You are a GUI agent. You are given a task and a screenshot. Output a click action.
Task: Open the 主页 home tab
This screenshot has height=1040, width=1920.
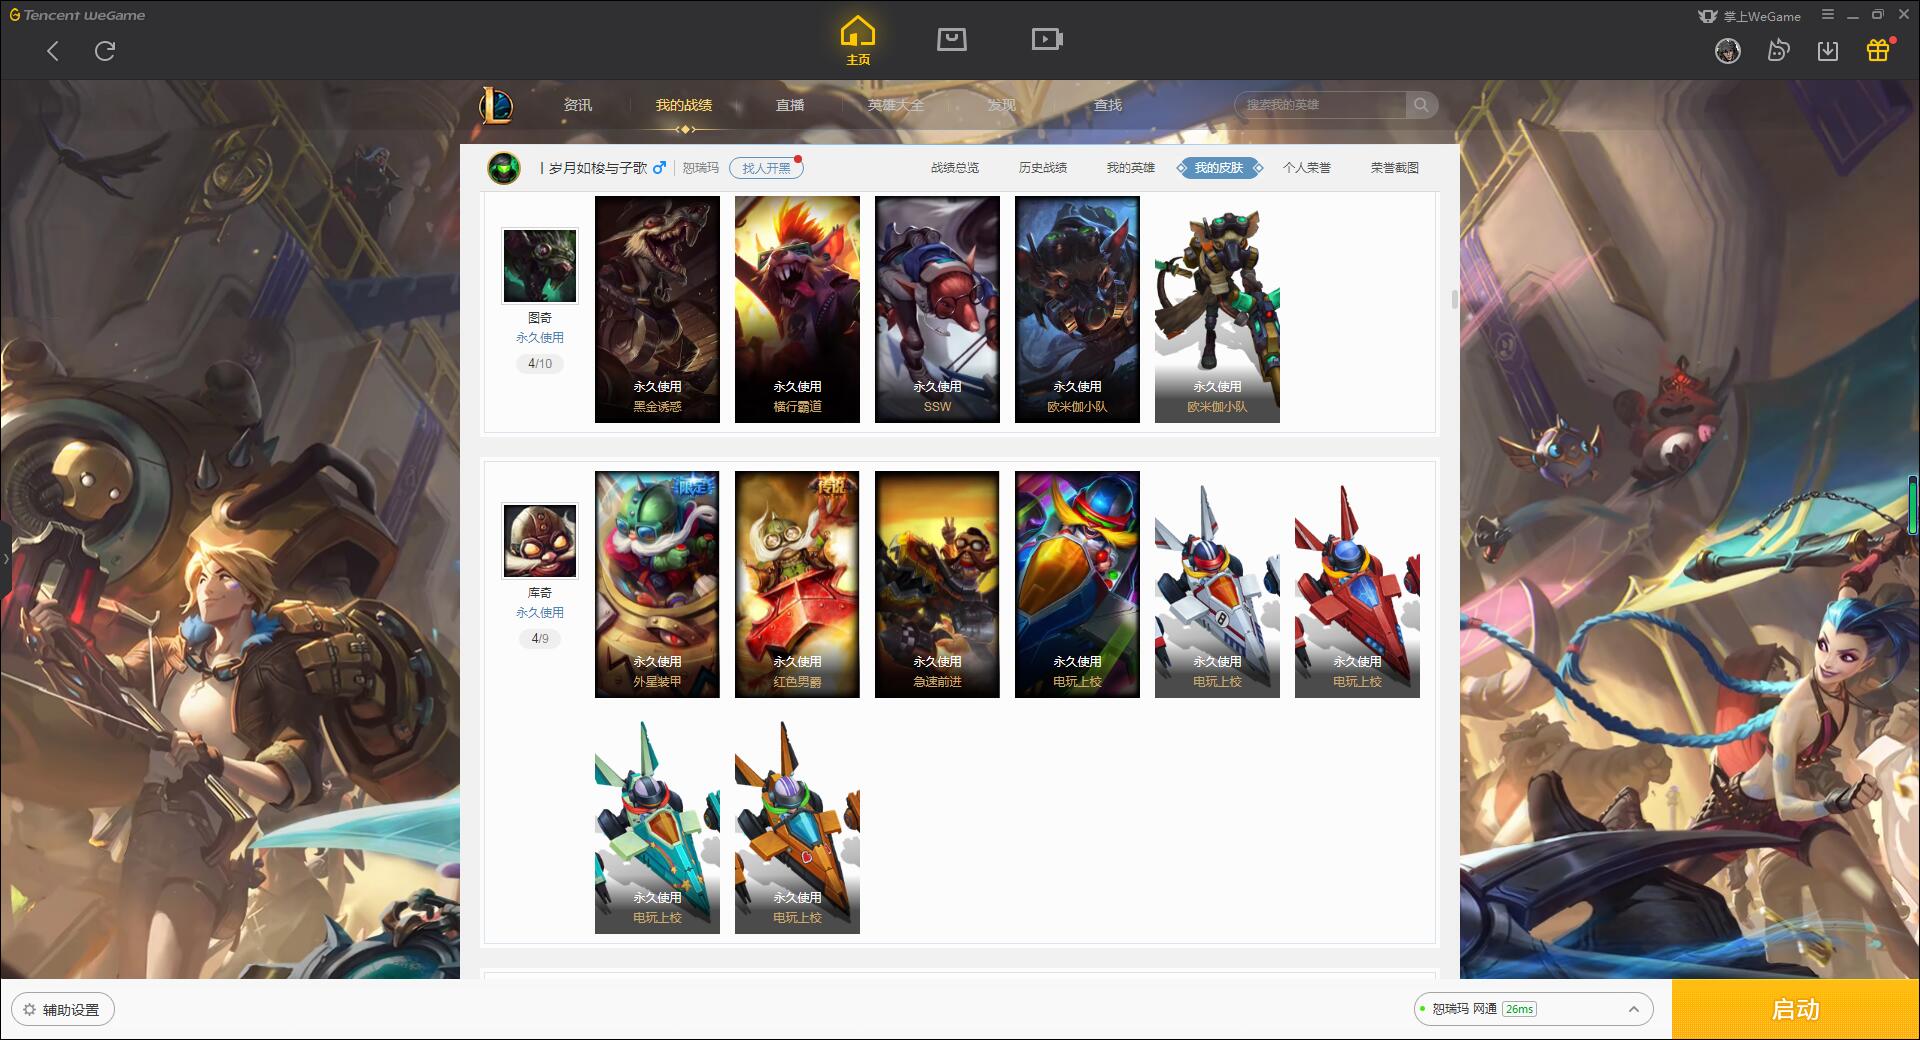[857, 41]
